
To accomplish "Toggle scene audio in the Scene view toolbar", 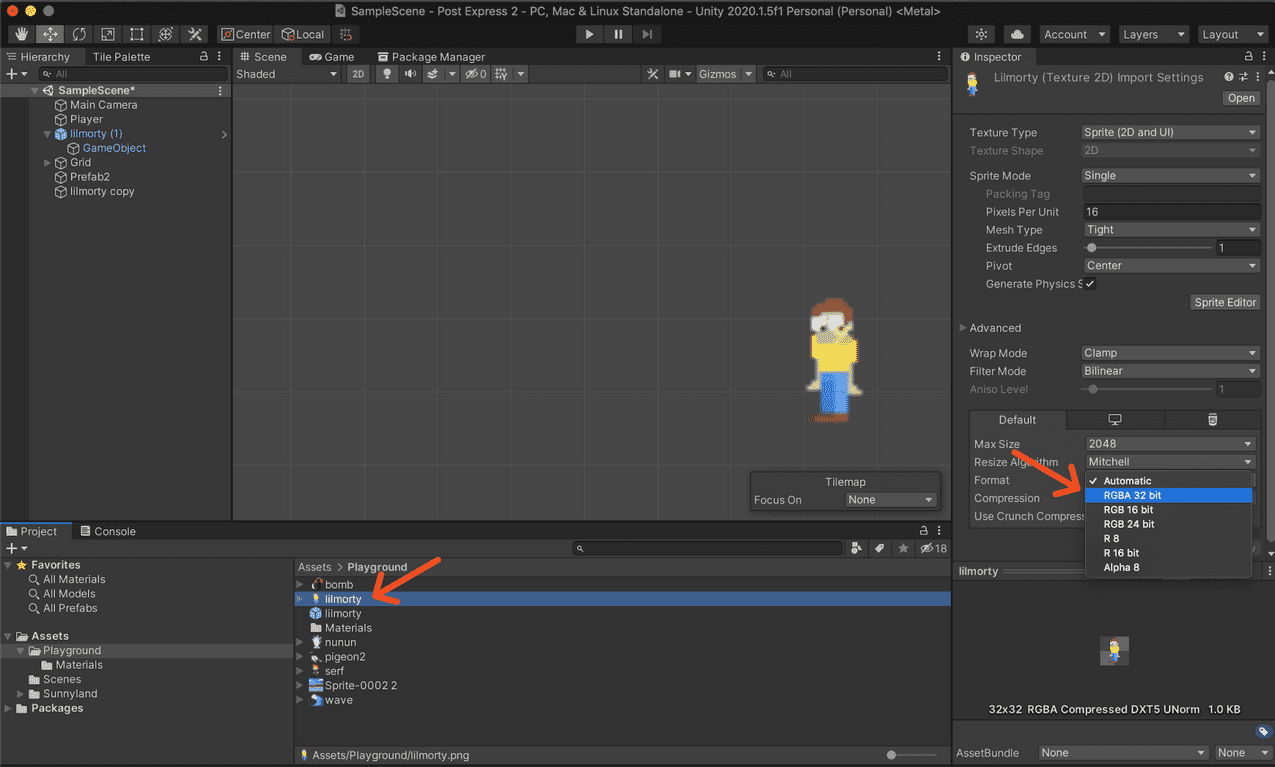I will pos(411,74).
